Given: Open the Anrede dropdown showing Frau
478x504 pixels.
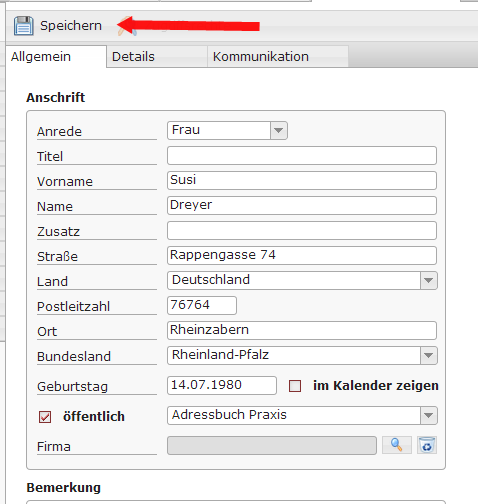Looking at the screenshot, I should click(227, 130).
